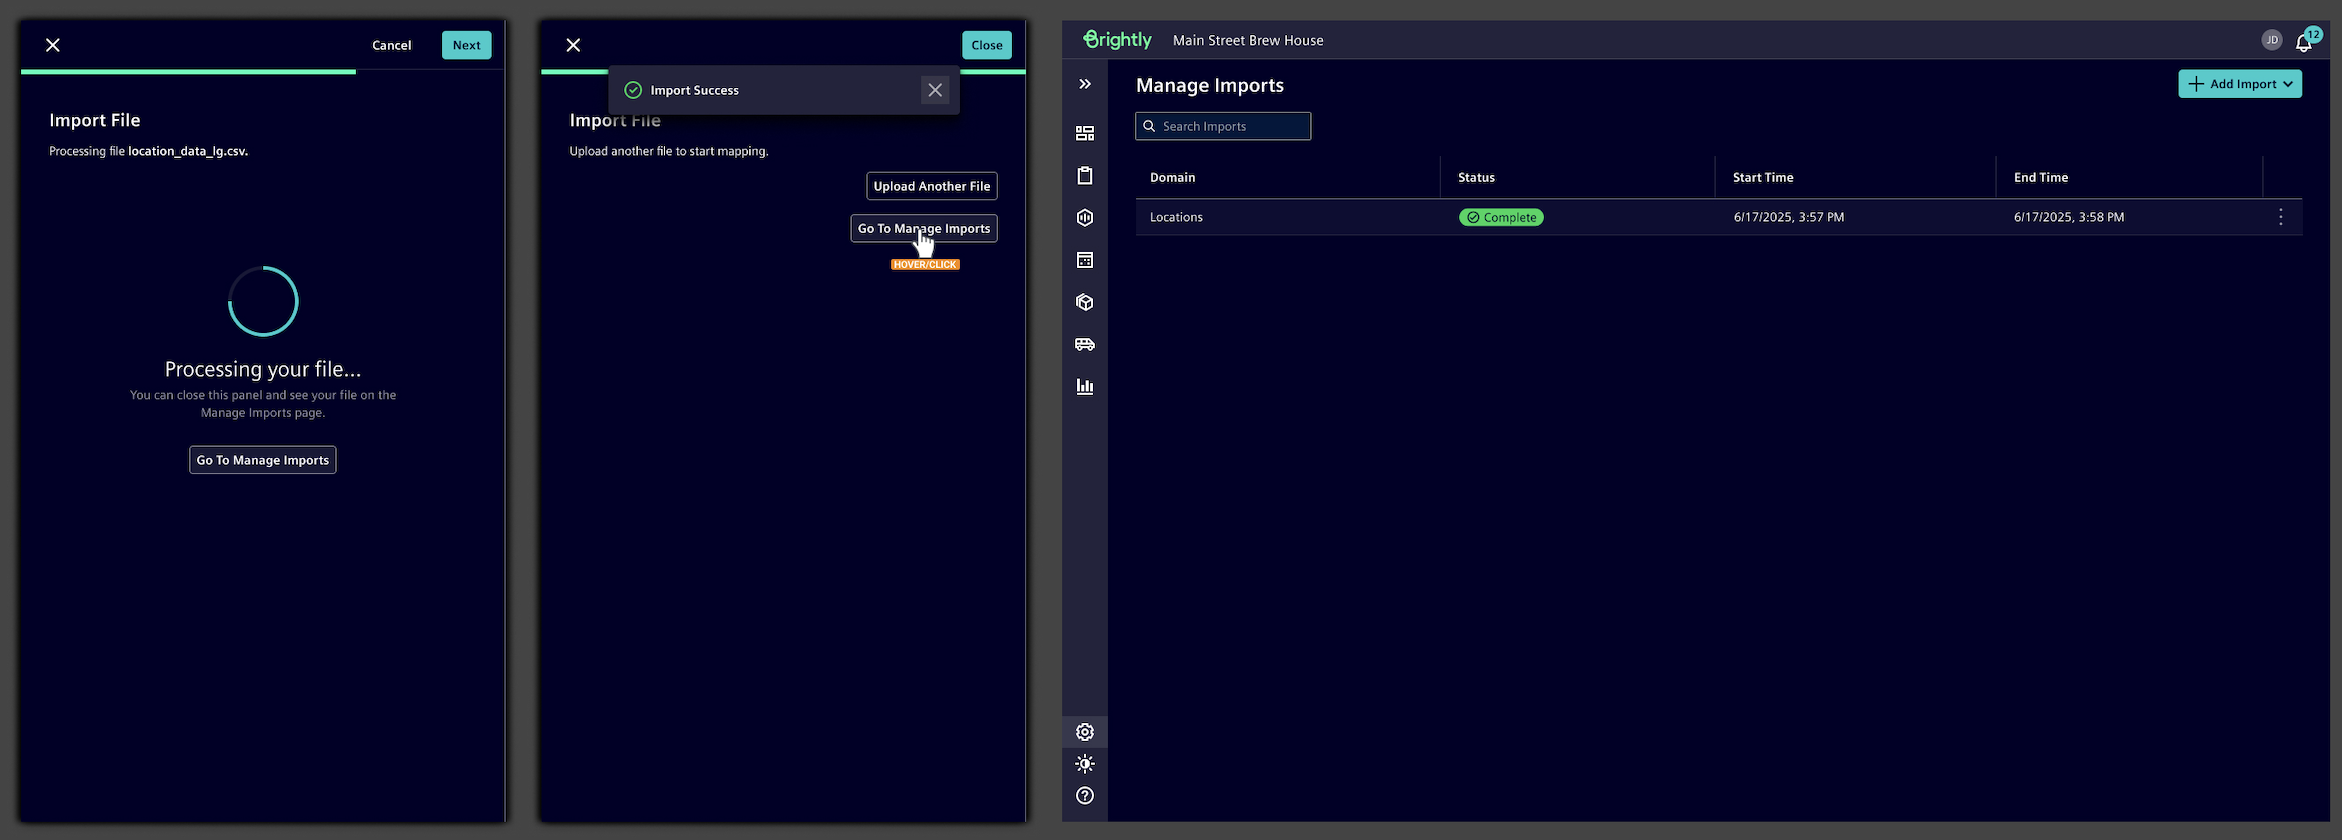Open the cube inventory icon in sidebar
Image resolution: width=2342 pixels, height=840 pixels.
coord(1085,302)
